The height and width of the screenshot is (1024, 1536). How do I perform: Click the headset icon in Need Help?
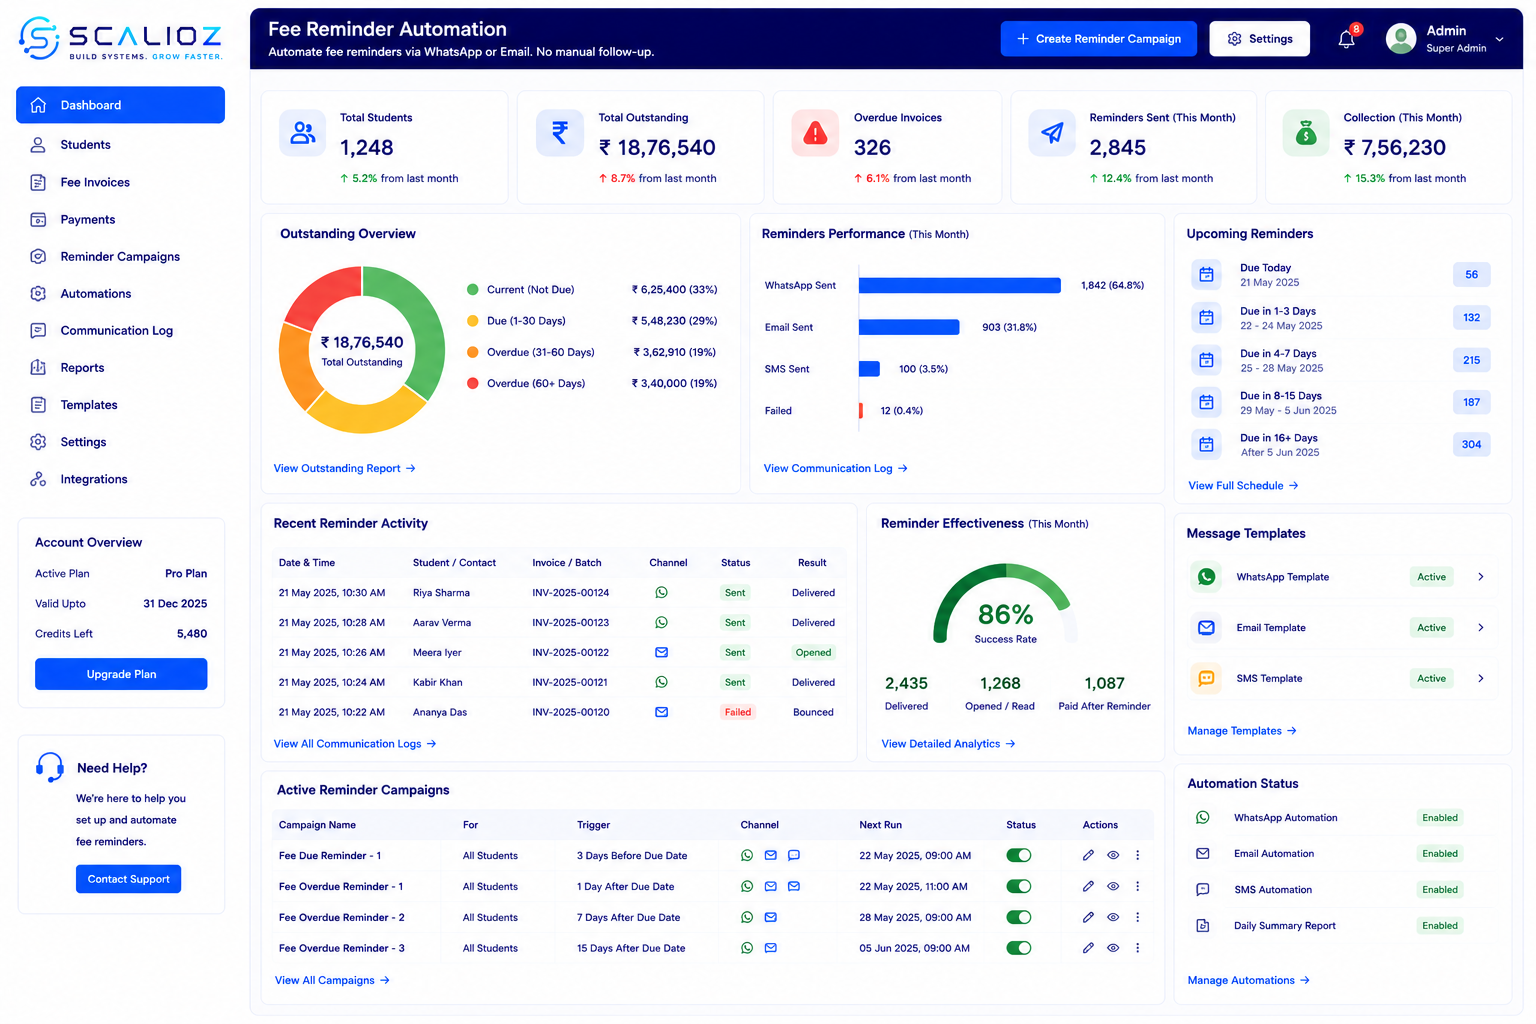click(49, 767)
